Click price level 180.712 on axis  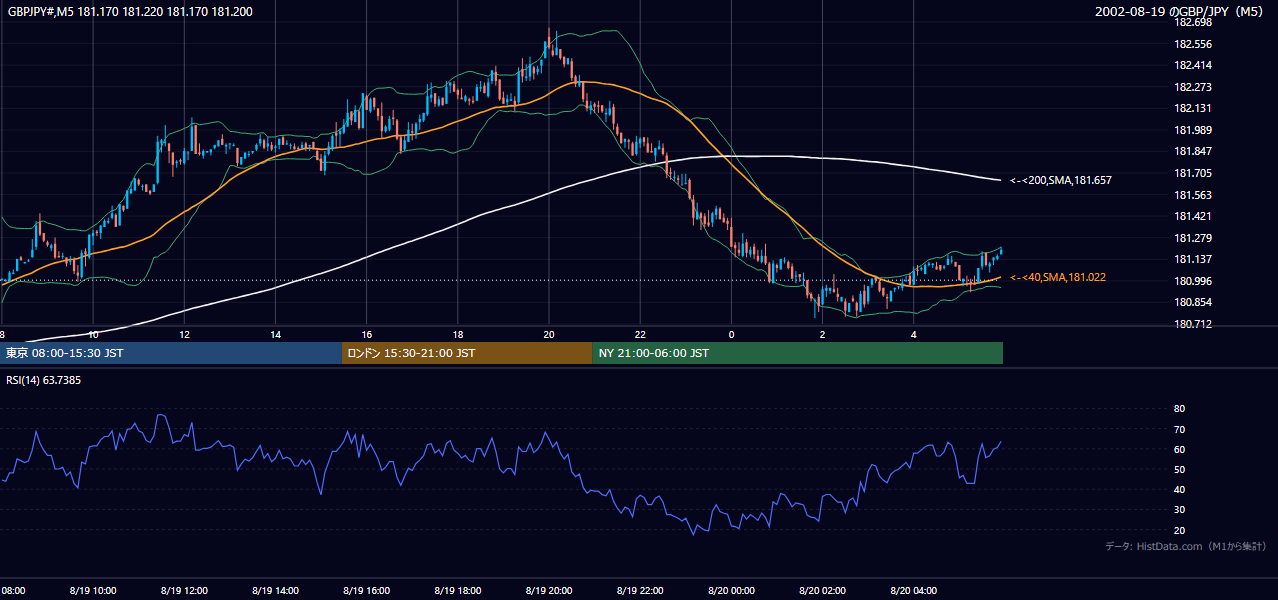pyautogui.click(x=1193, y=324)
